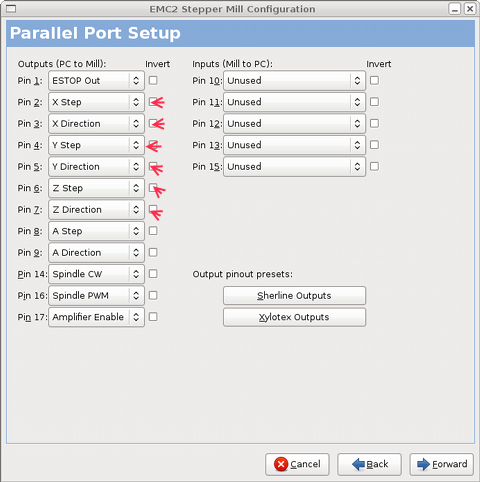Enable Invert for input Pin 11
Image resolution: width=480 pixels, height=482 pixels.
coord(374,102)
